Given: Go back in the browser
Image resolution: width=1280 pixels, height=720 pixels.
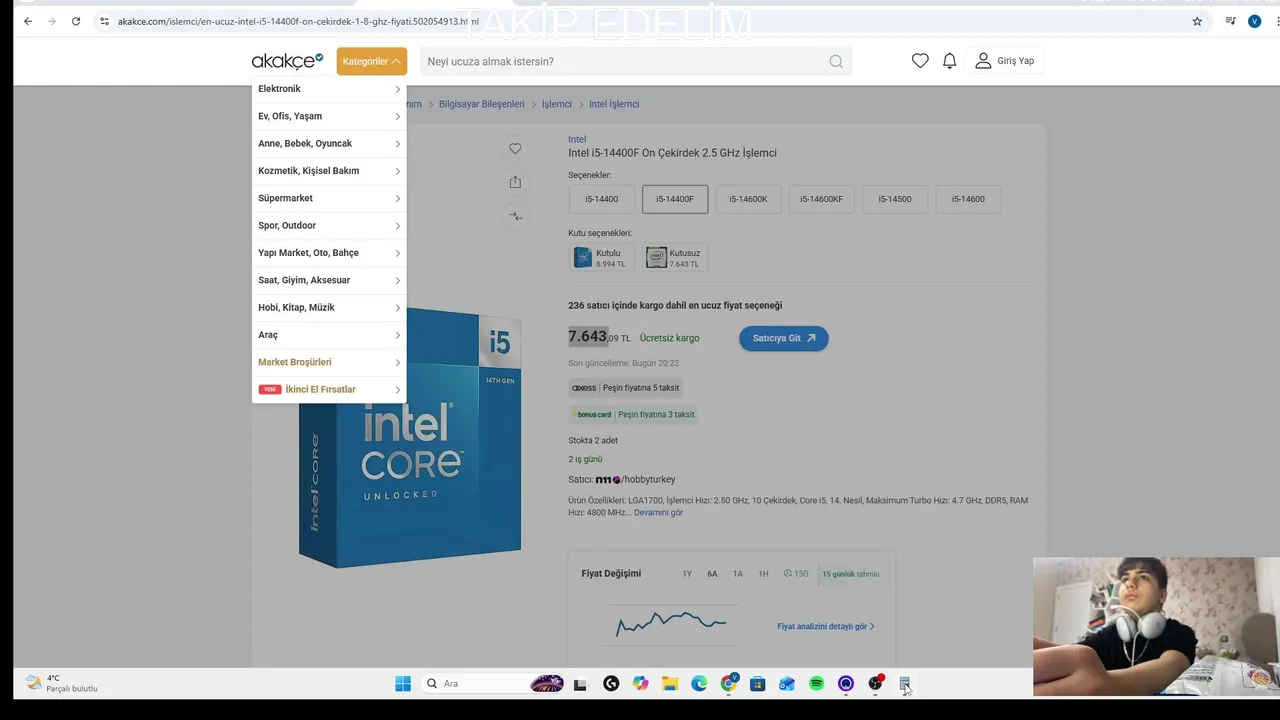Looking at the screenshot, I should click(28, 21).
